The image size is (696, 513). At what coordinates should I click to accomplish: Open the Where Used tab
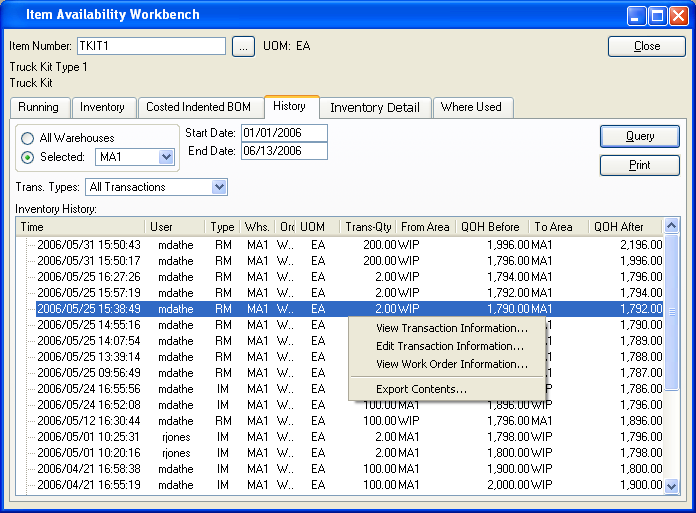471,107
